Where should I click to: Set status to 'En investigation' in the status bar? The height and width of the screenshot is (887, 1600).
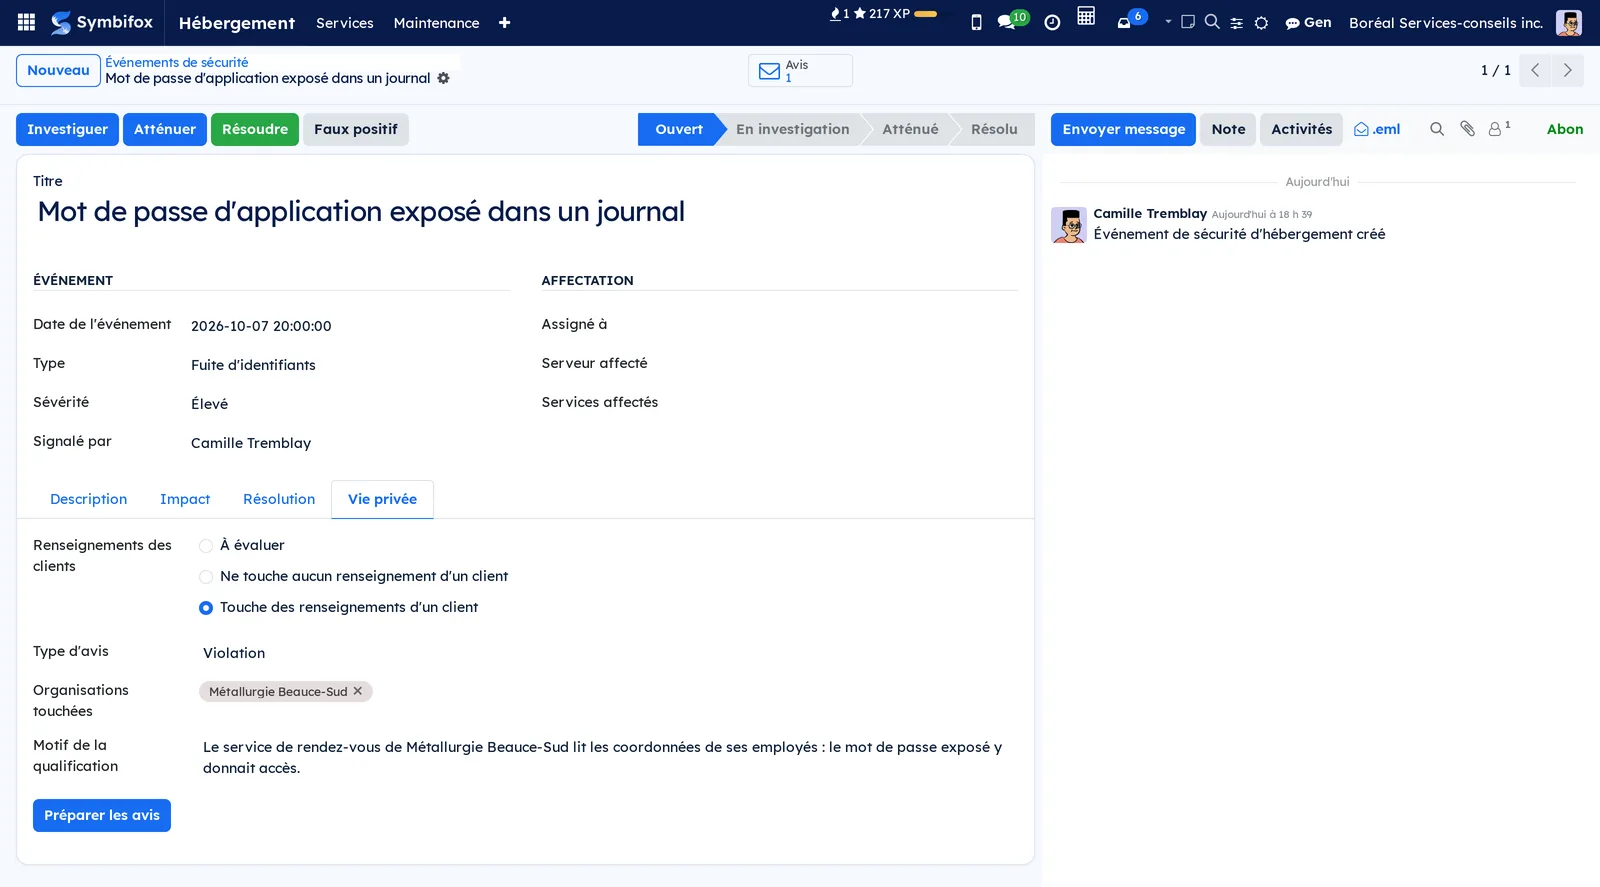pyautogui.click(x=793, y=129)
